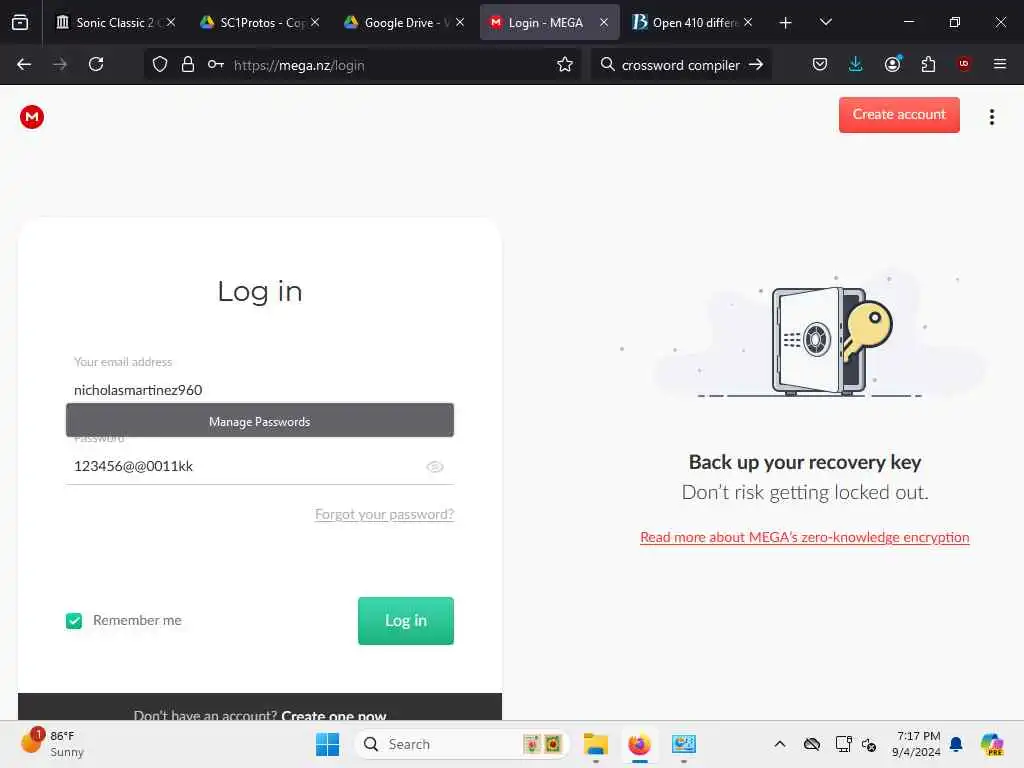1024x768 pixels.
Task: Click the Create account button
Action: tap(899, 114)
